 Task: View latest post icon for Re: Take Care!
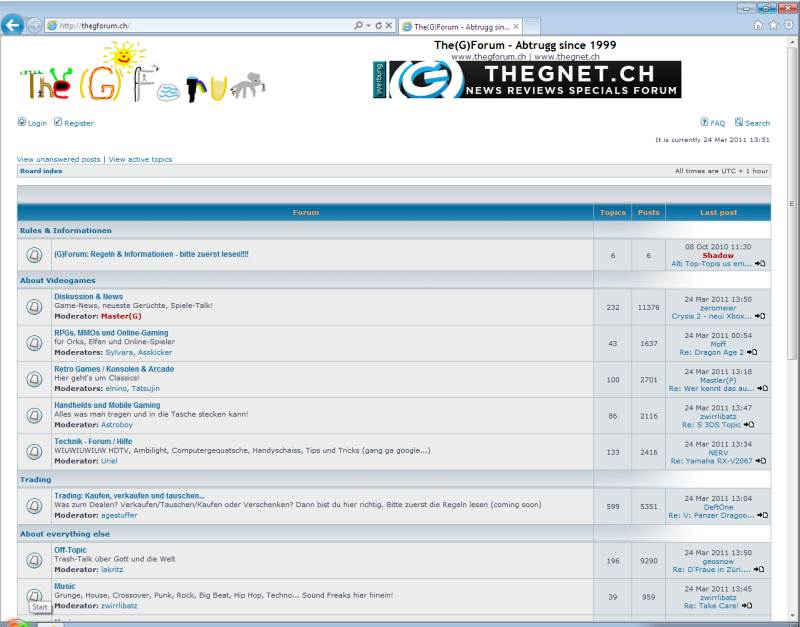pos(746,606)
